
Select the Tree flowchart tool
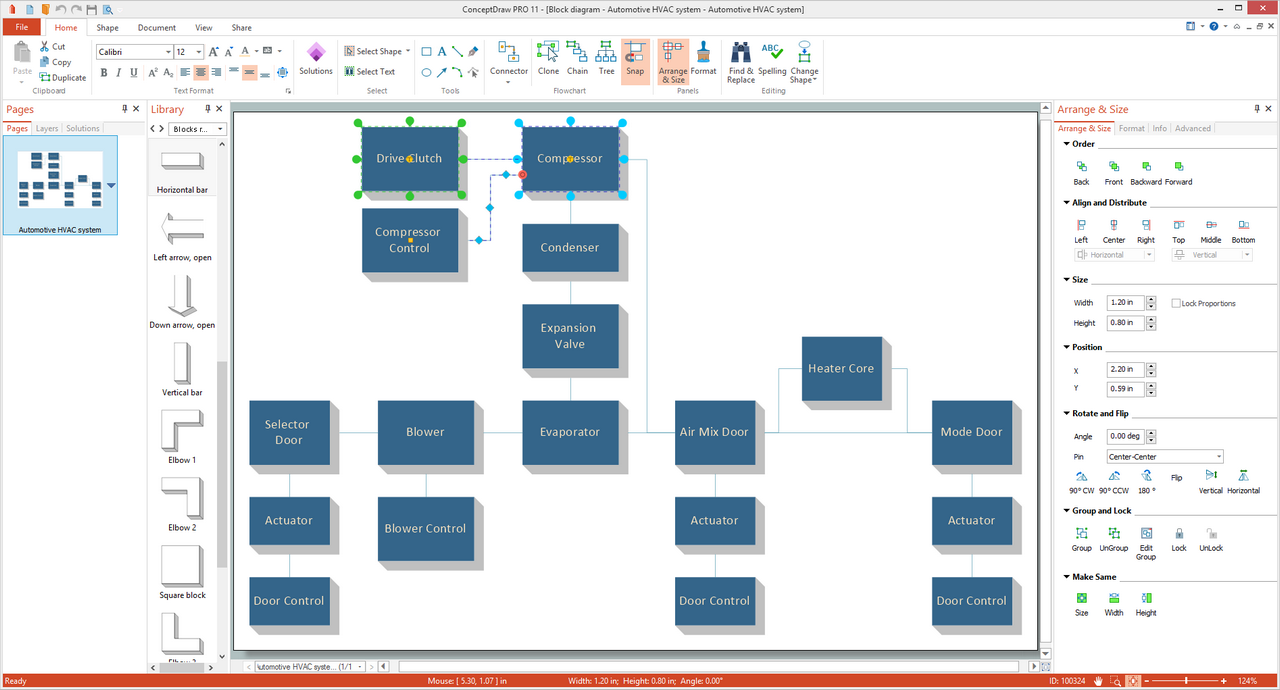606,58
